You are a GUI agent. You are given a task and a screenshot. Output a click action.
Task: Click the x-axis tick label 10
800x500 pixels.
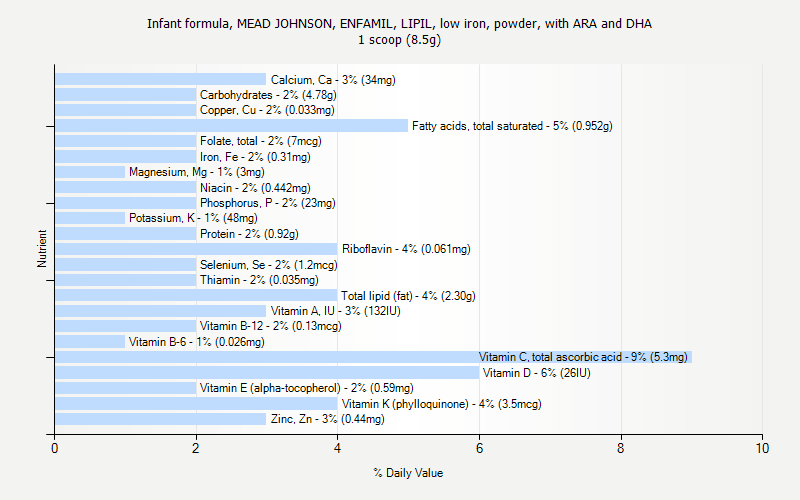click(762, 448)
